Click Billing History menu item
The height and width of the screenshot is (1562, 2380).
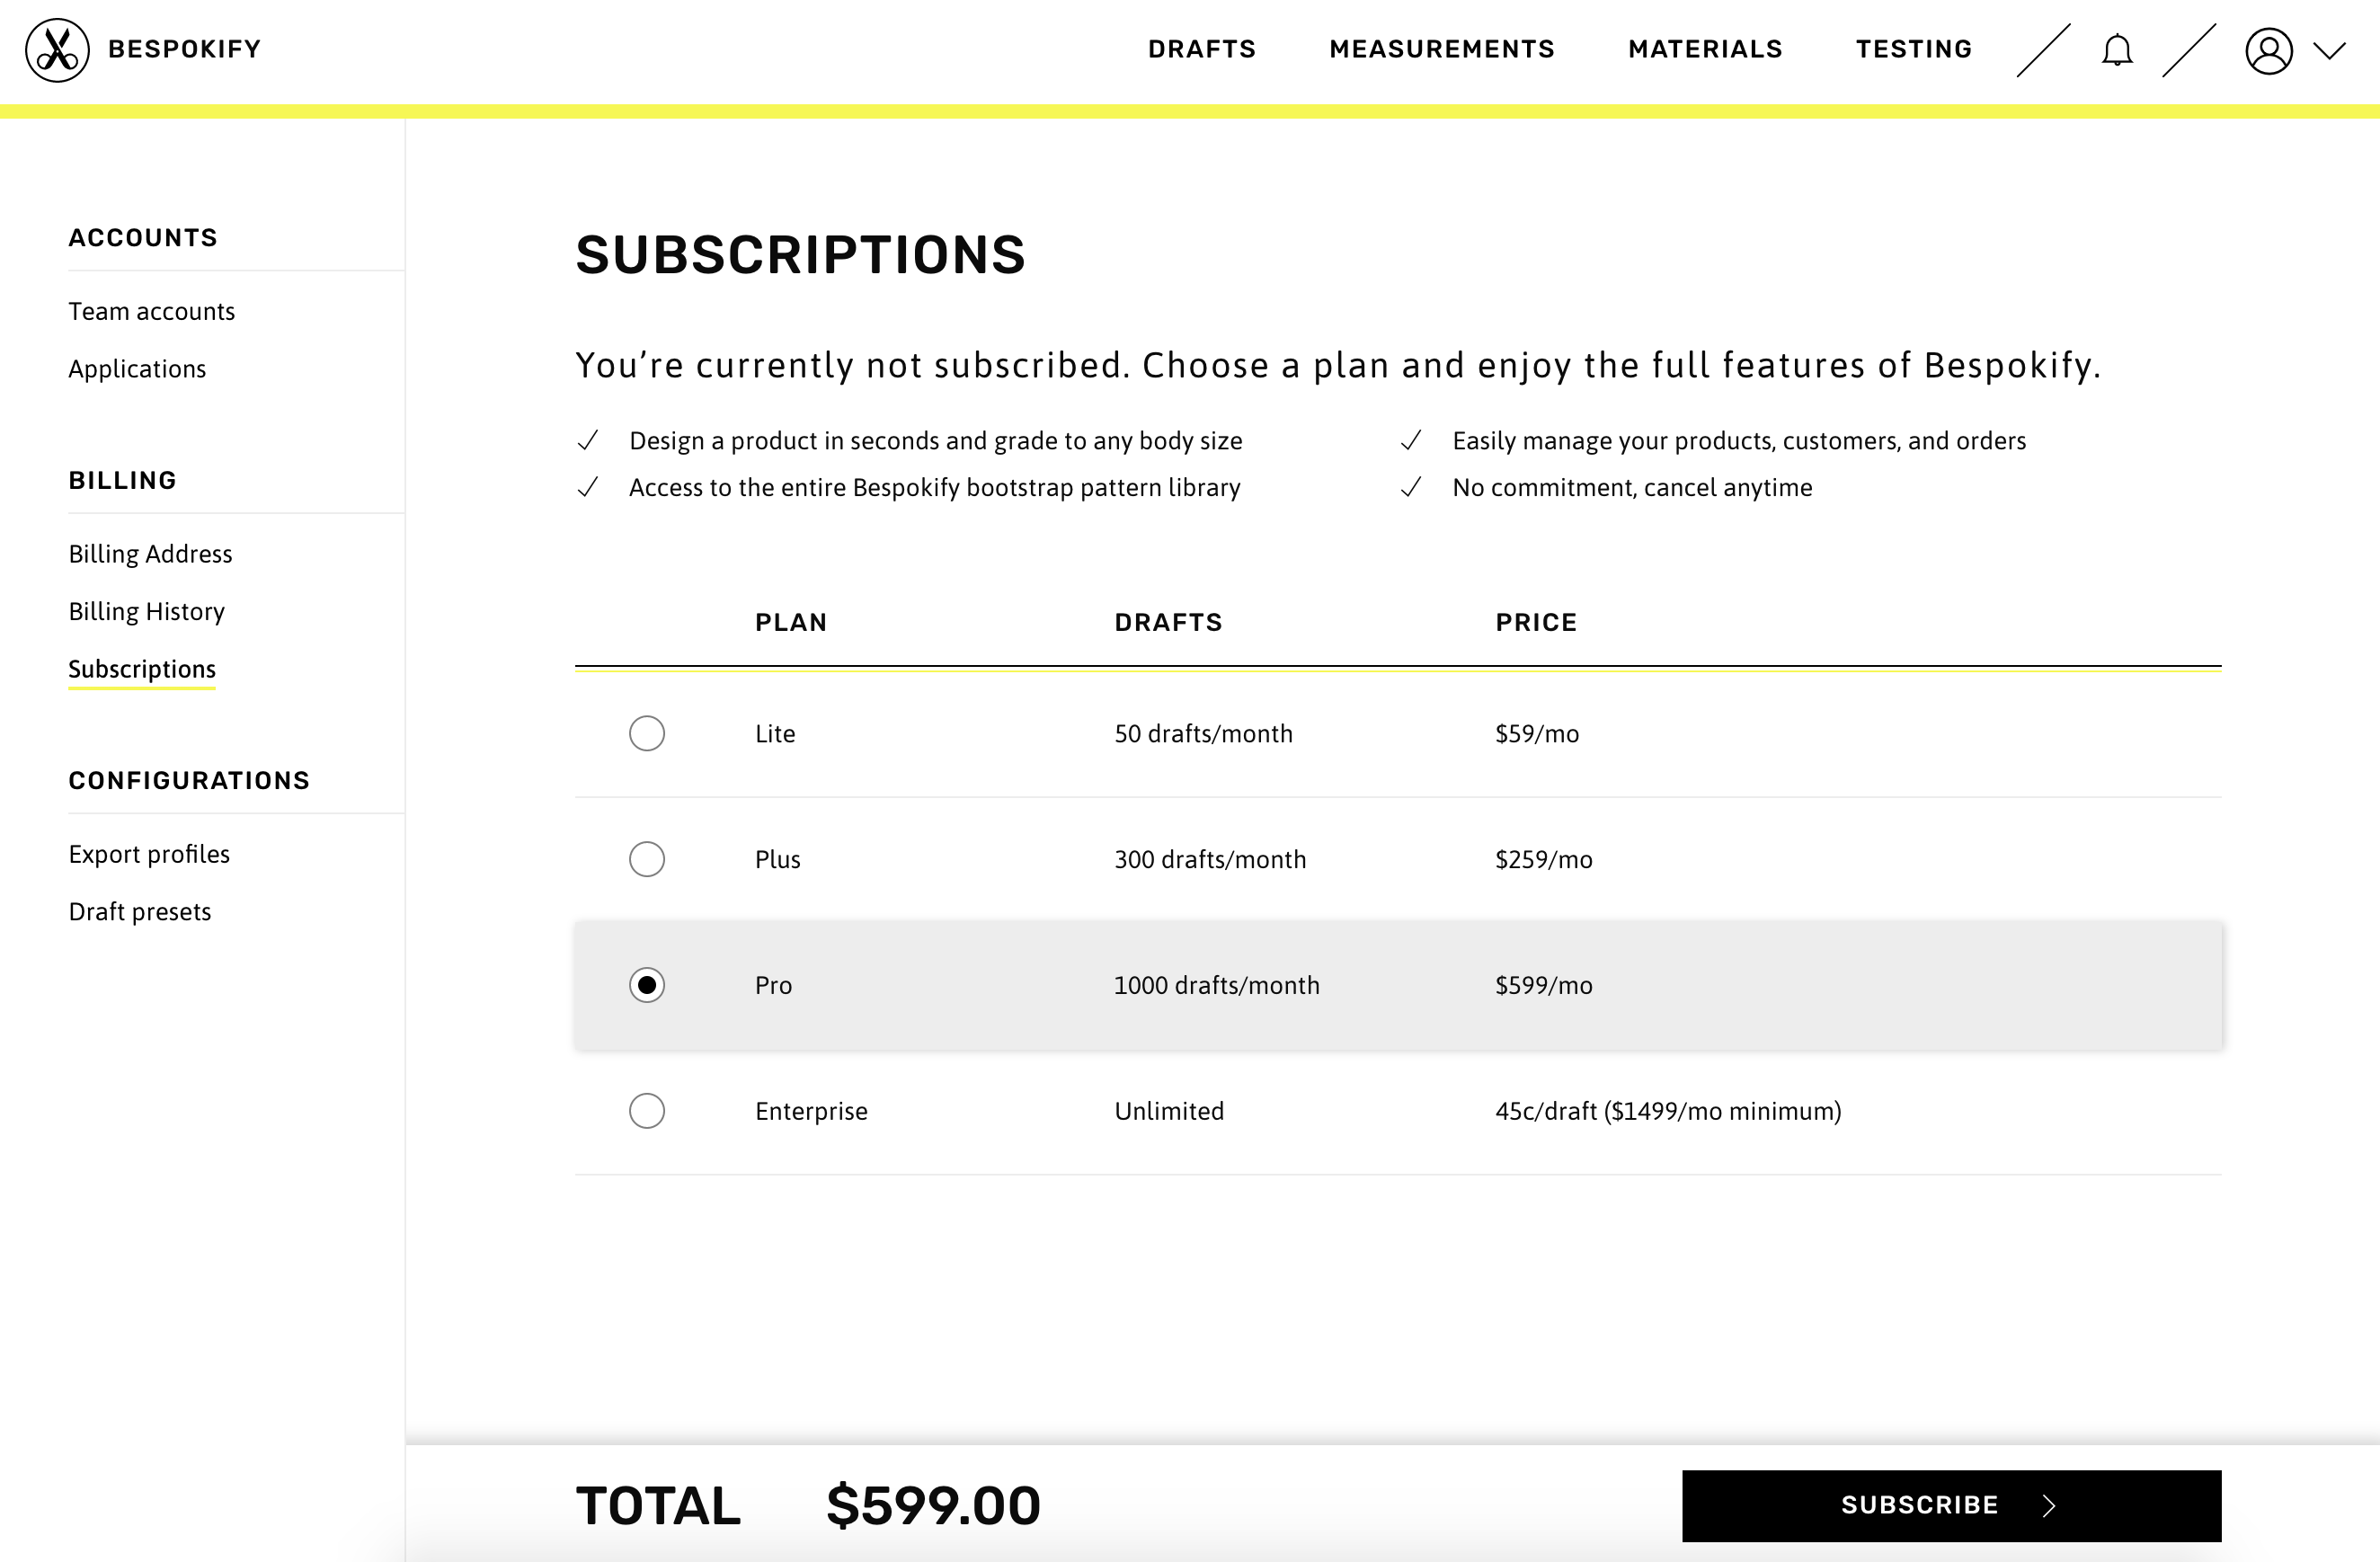click(147, 610)
